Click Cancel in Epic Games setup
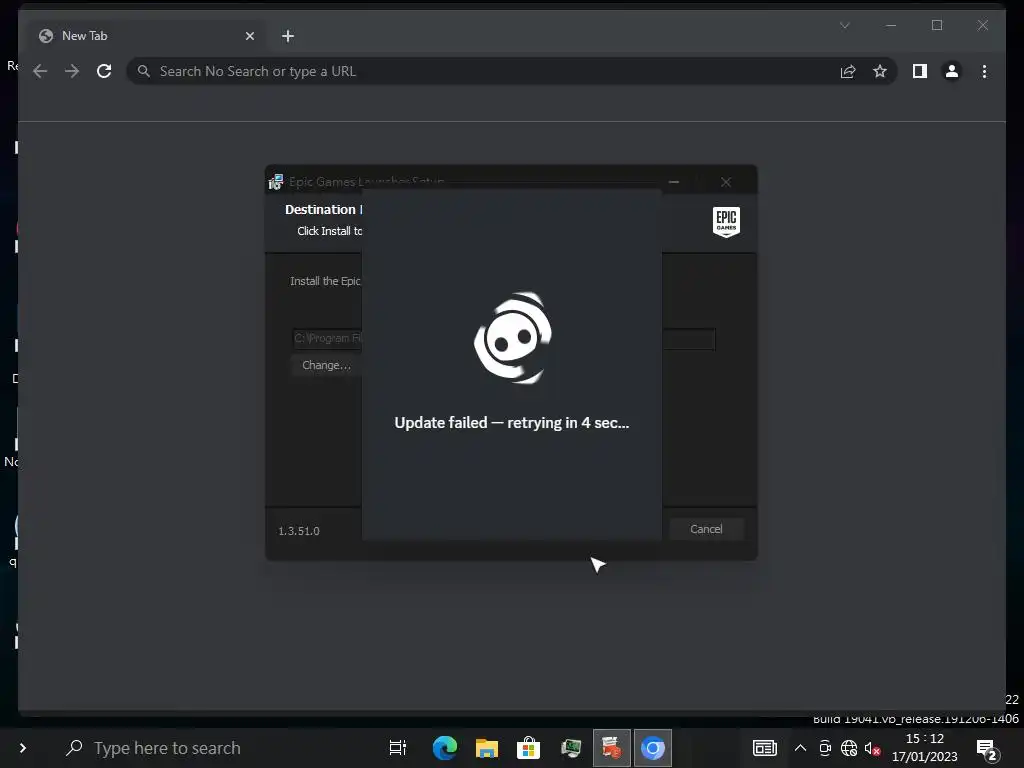The image size is (1024, 768). coord(706,529)
